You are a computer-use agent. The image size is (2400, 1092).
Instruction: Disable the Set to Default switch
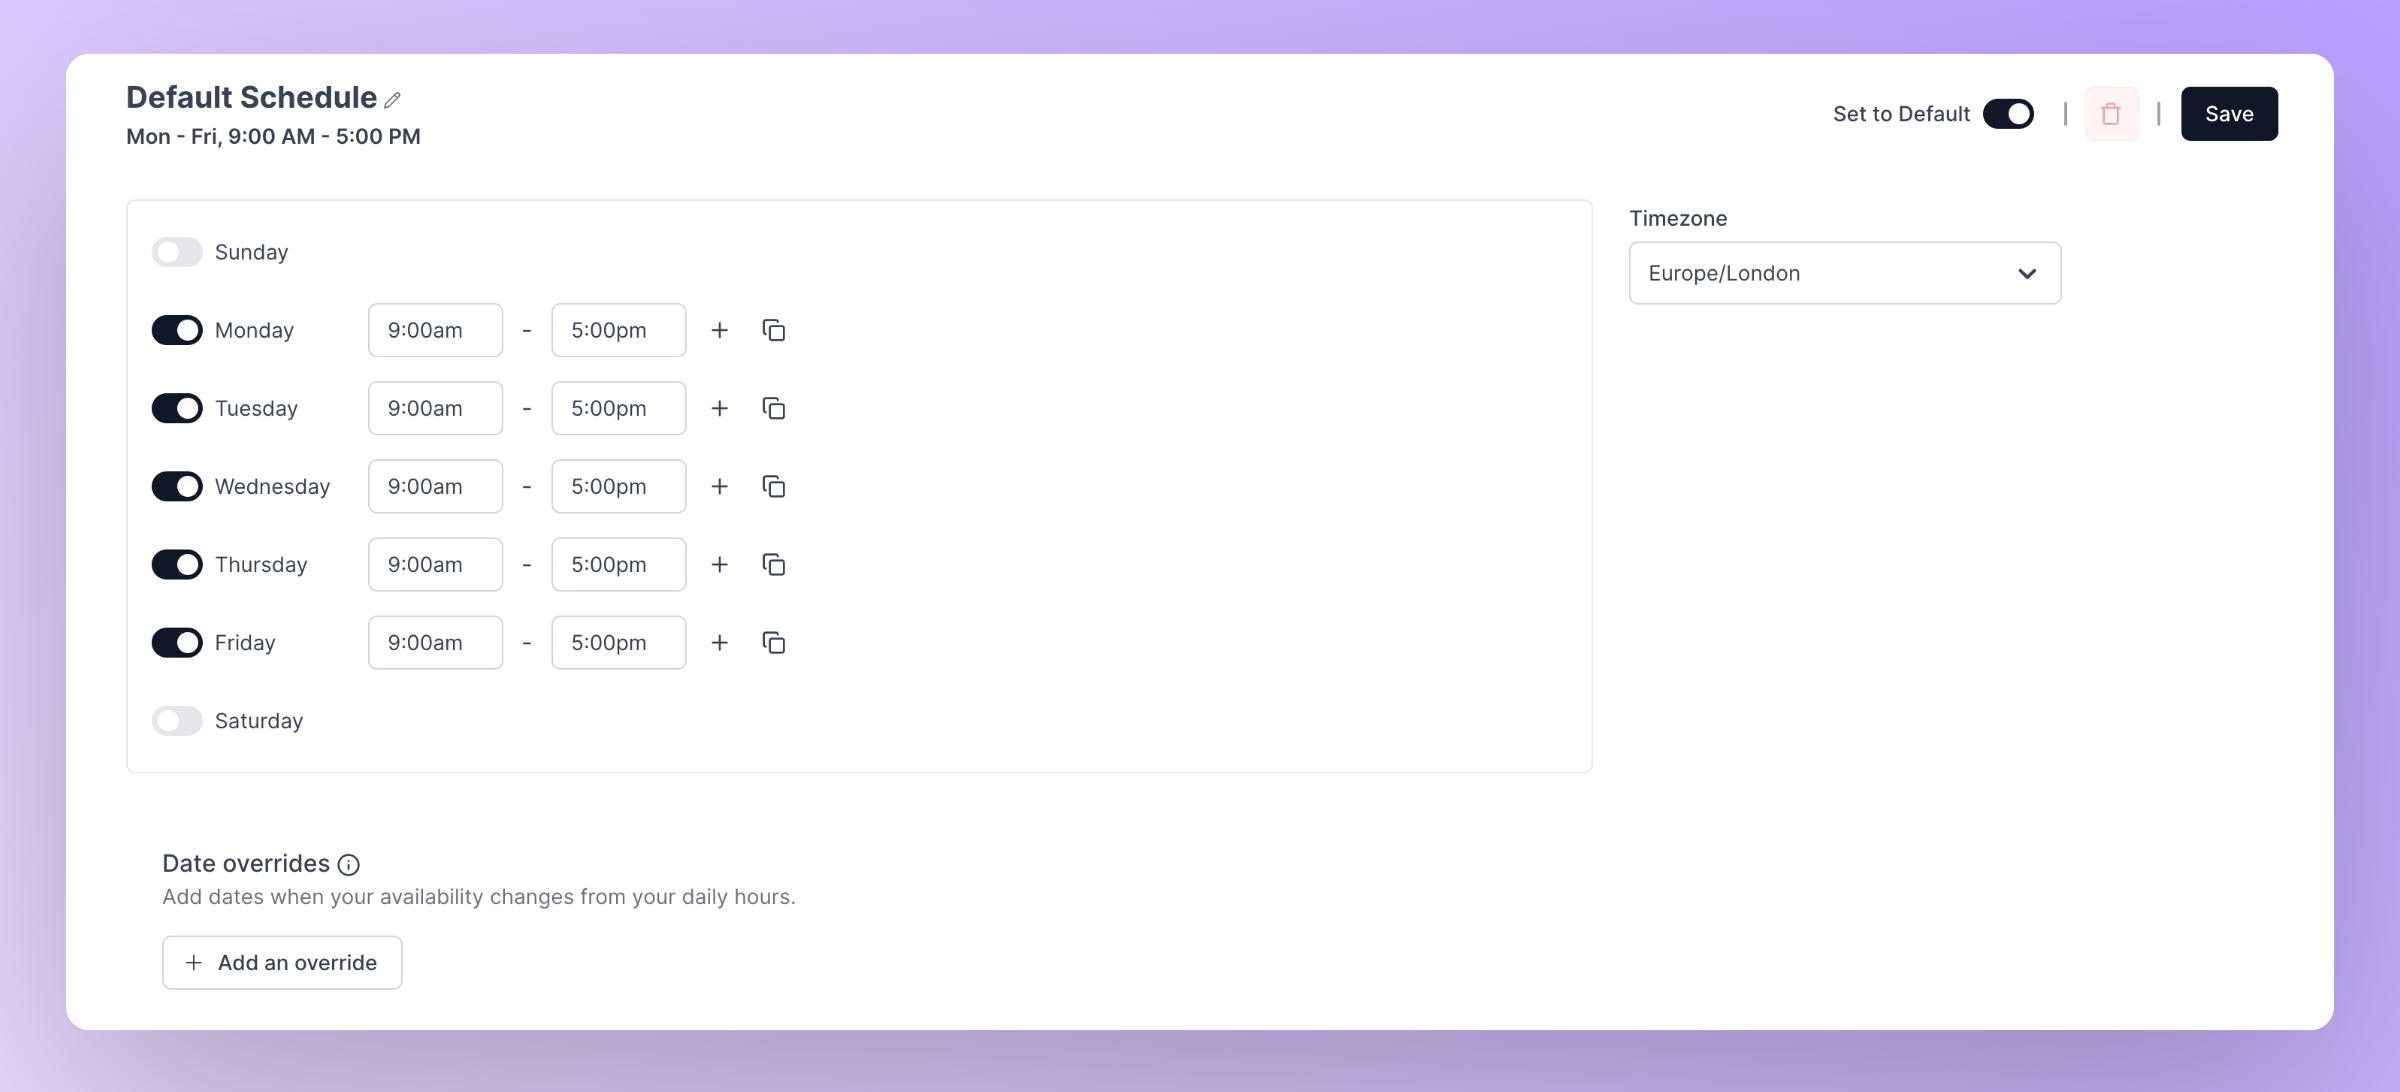pos(2008,114)
